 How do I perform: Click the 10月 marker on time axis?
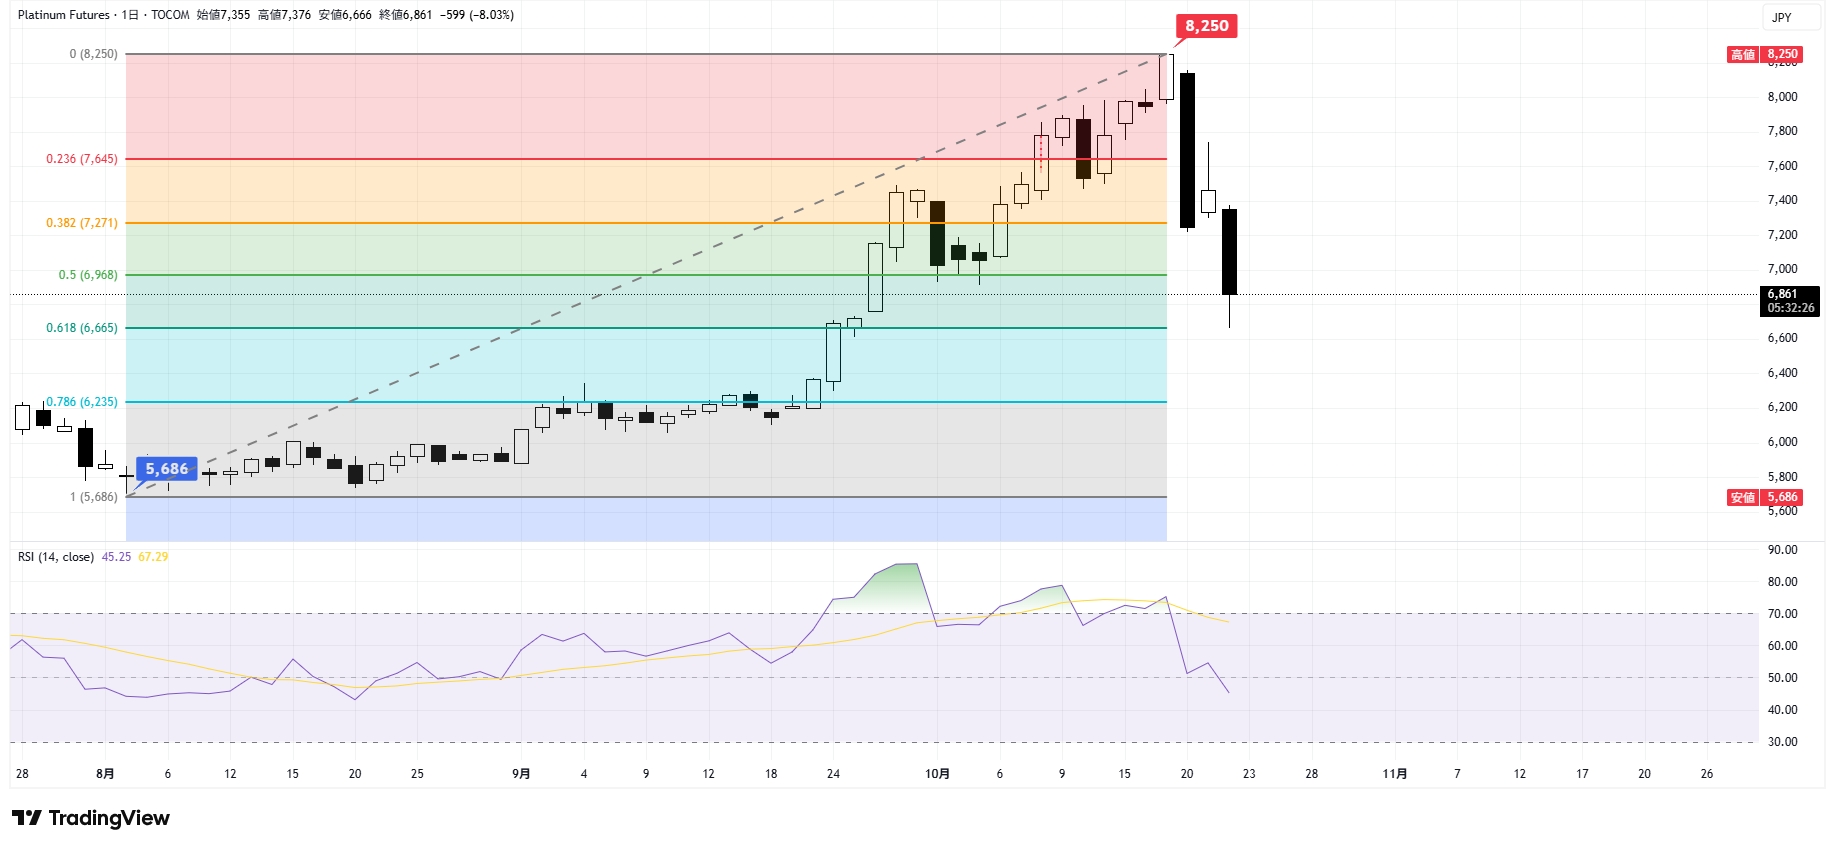(937, 774)
